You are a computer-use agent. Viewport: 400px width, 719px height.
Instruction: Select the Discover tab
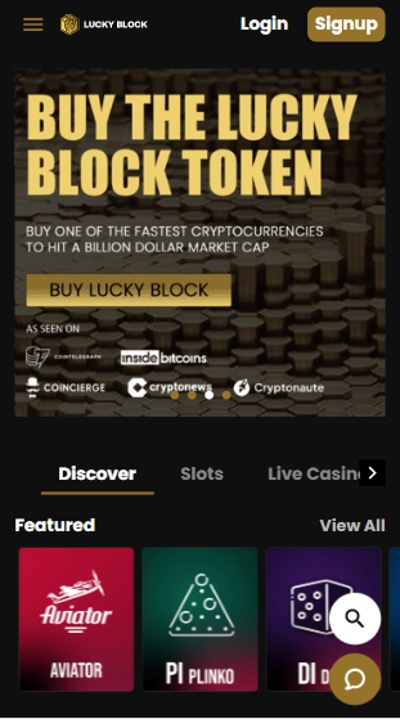tap(97, 474)
